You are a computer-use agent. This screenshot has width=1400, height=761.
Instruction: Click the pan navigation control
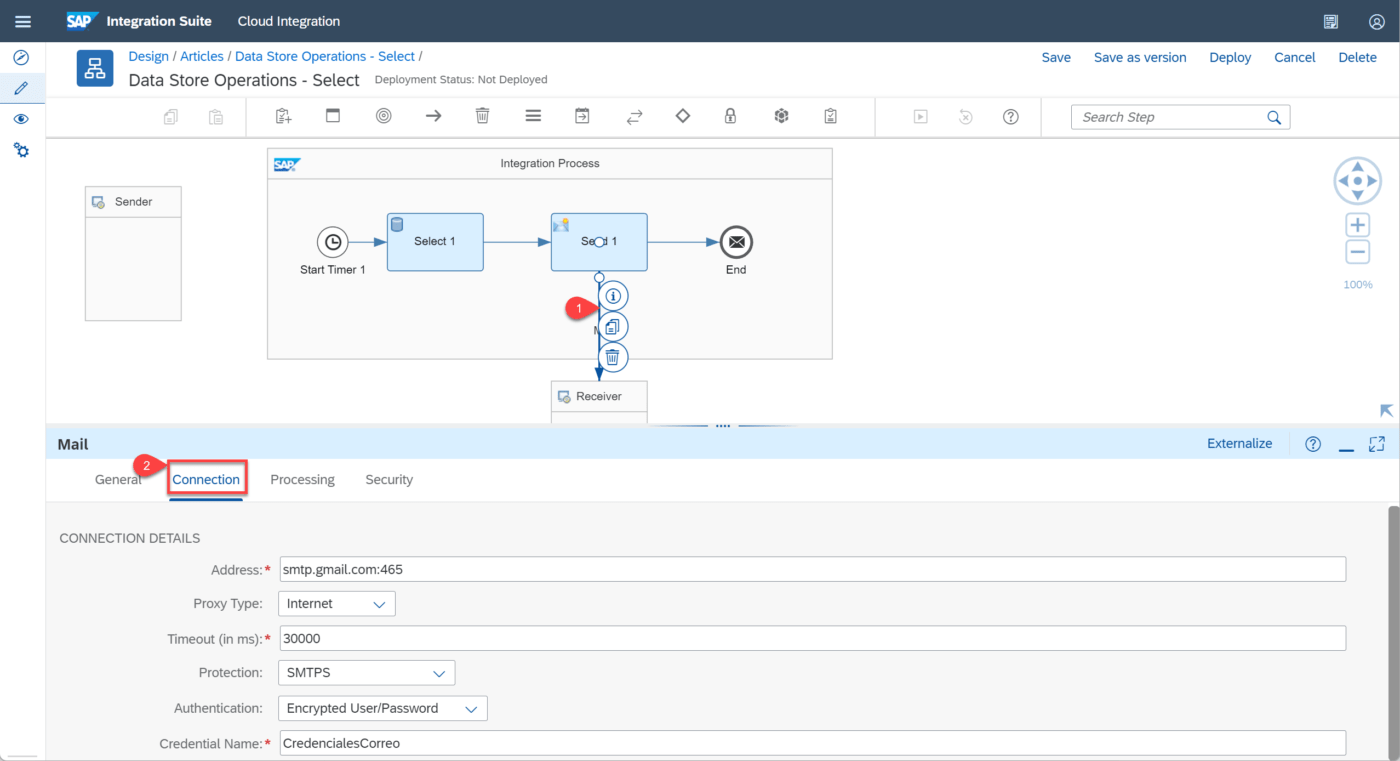click(1357, 181)
